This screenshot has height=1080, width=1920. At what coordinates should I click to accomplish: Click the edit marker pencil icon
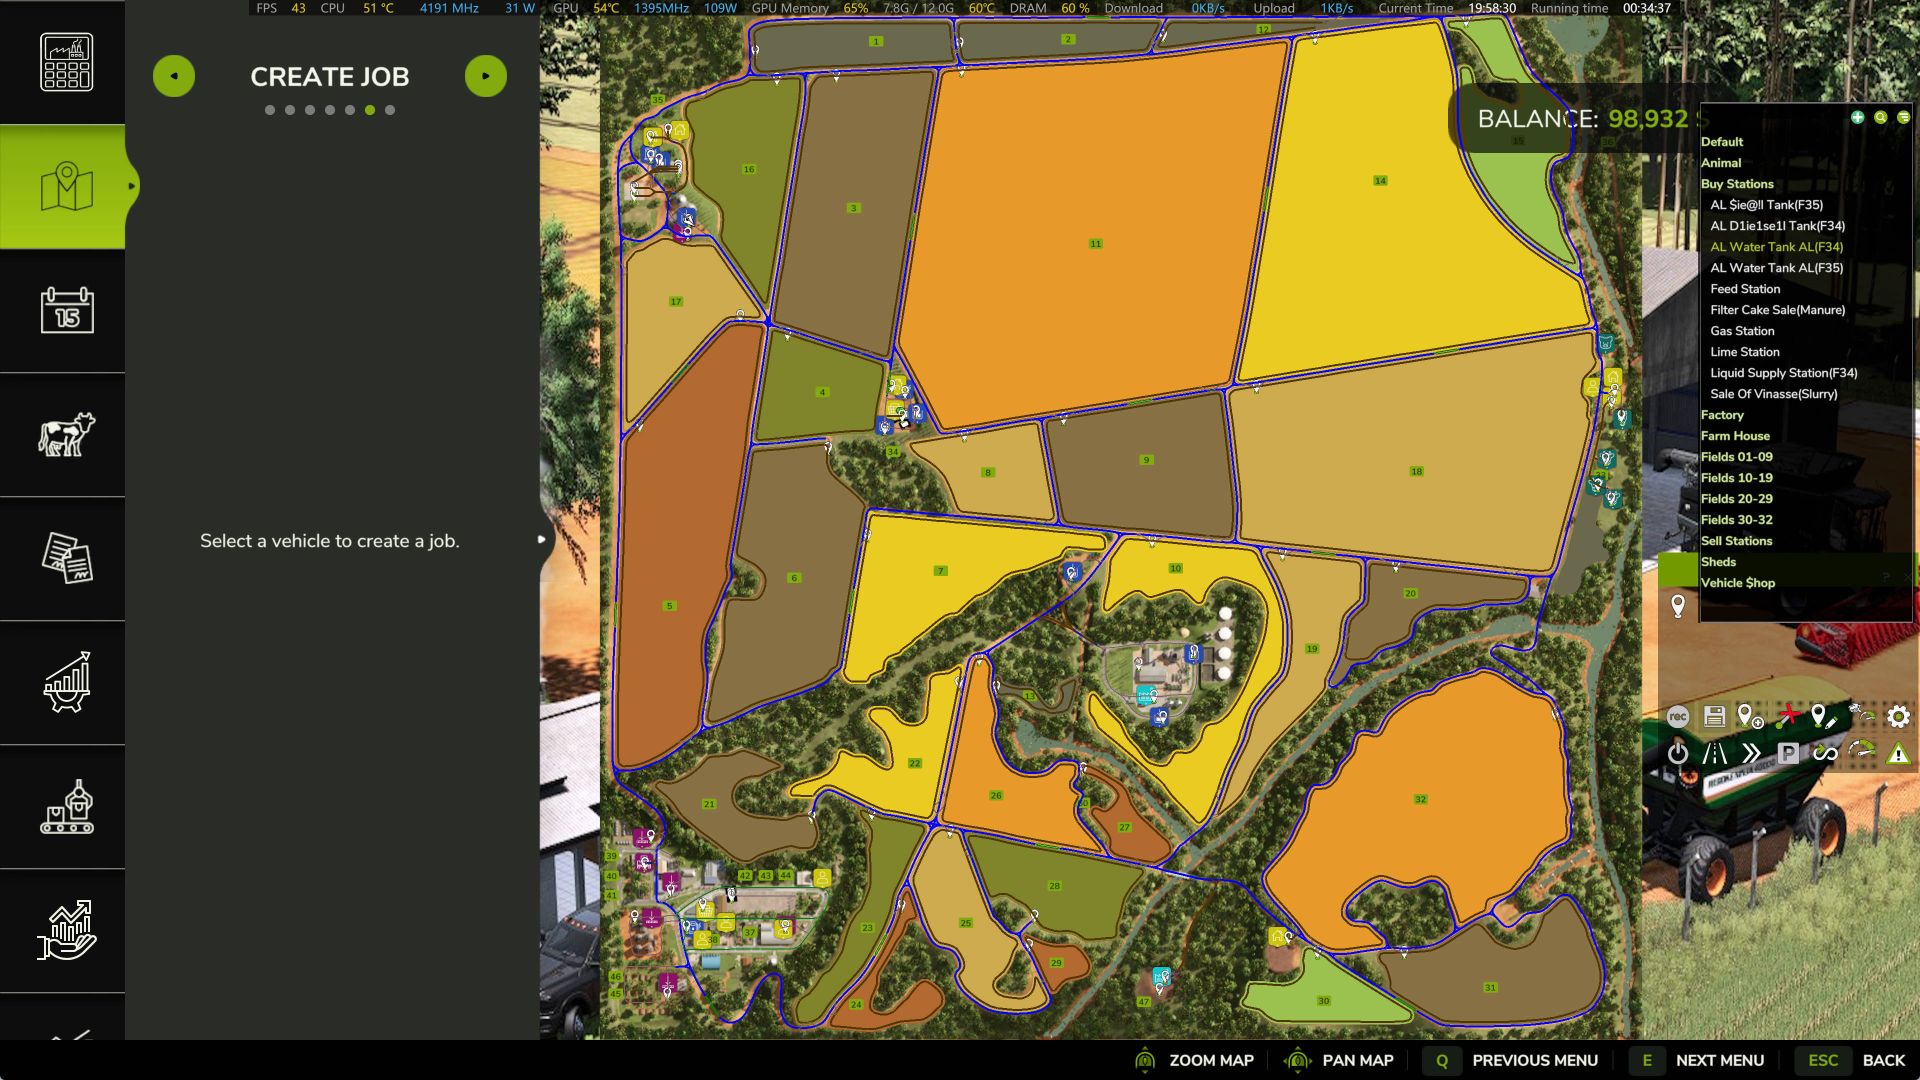[1823, 716]
